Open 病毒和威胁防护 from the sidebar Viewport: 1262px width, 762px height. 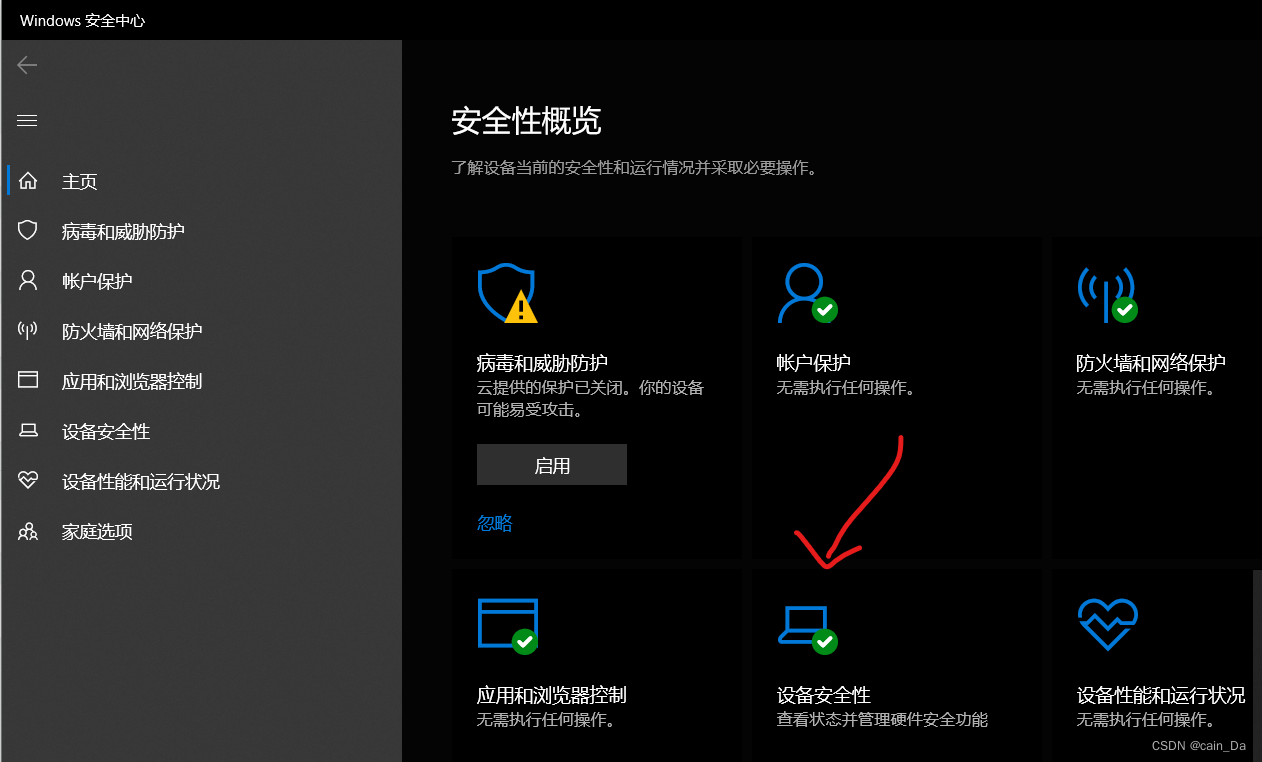[202, 231]
